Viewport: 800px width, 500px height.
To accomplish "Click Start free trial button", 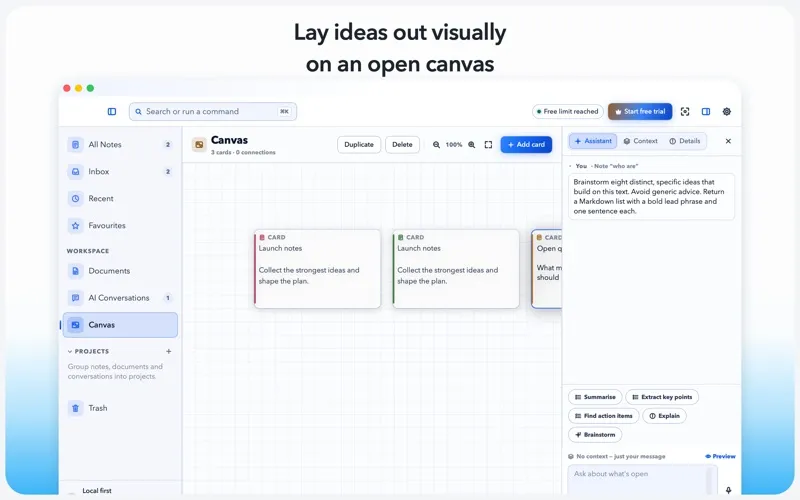I will (x=640, y=112).
